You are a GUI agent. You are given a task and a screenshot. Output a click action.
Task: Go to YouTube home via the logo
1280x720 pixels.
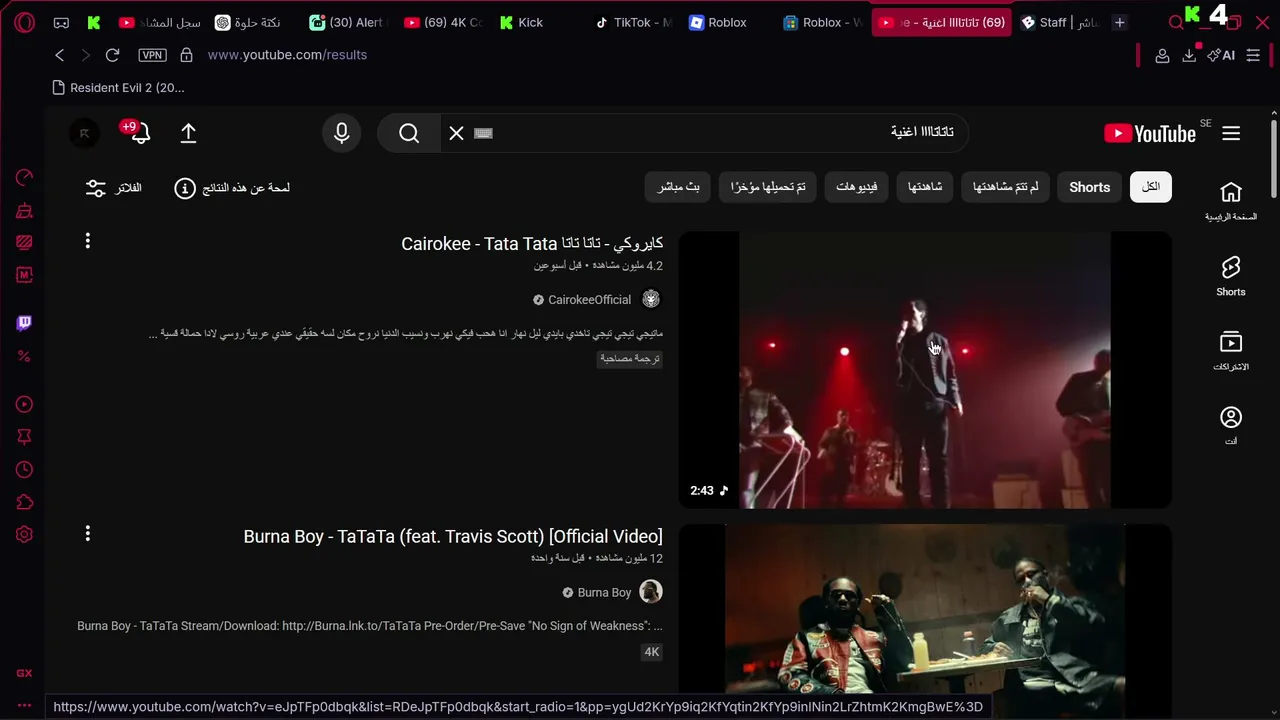pos(1150,133)
